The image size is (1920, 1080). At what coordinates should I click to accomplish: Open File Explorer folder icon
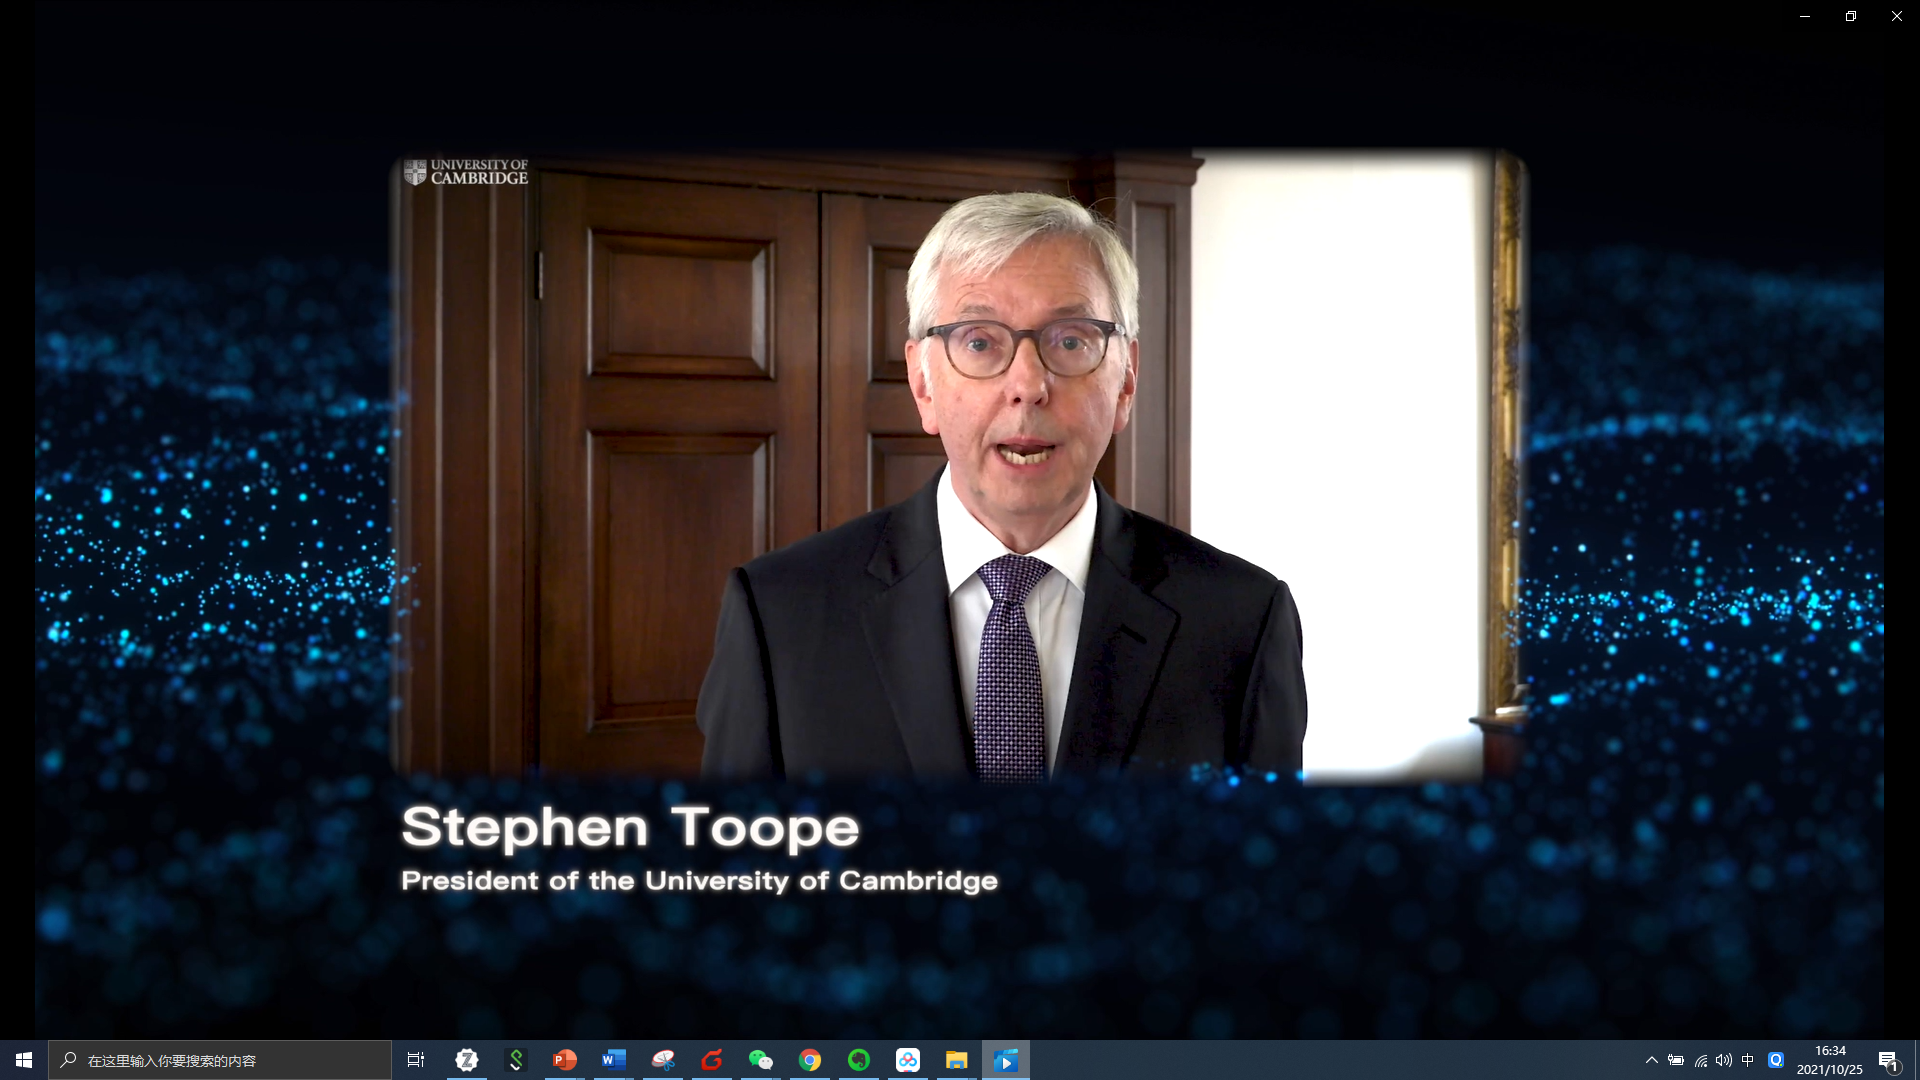pyautogui.click(x=957, y=1060)
